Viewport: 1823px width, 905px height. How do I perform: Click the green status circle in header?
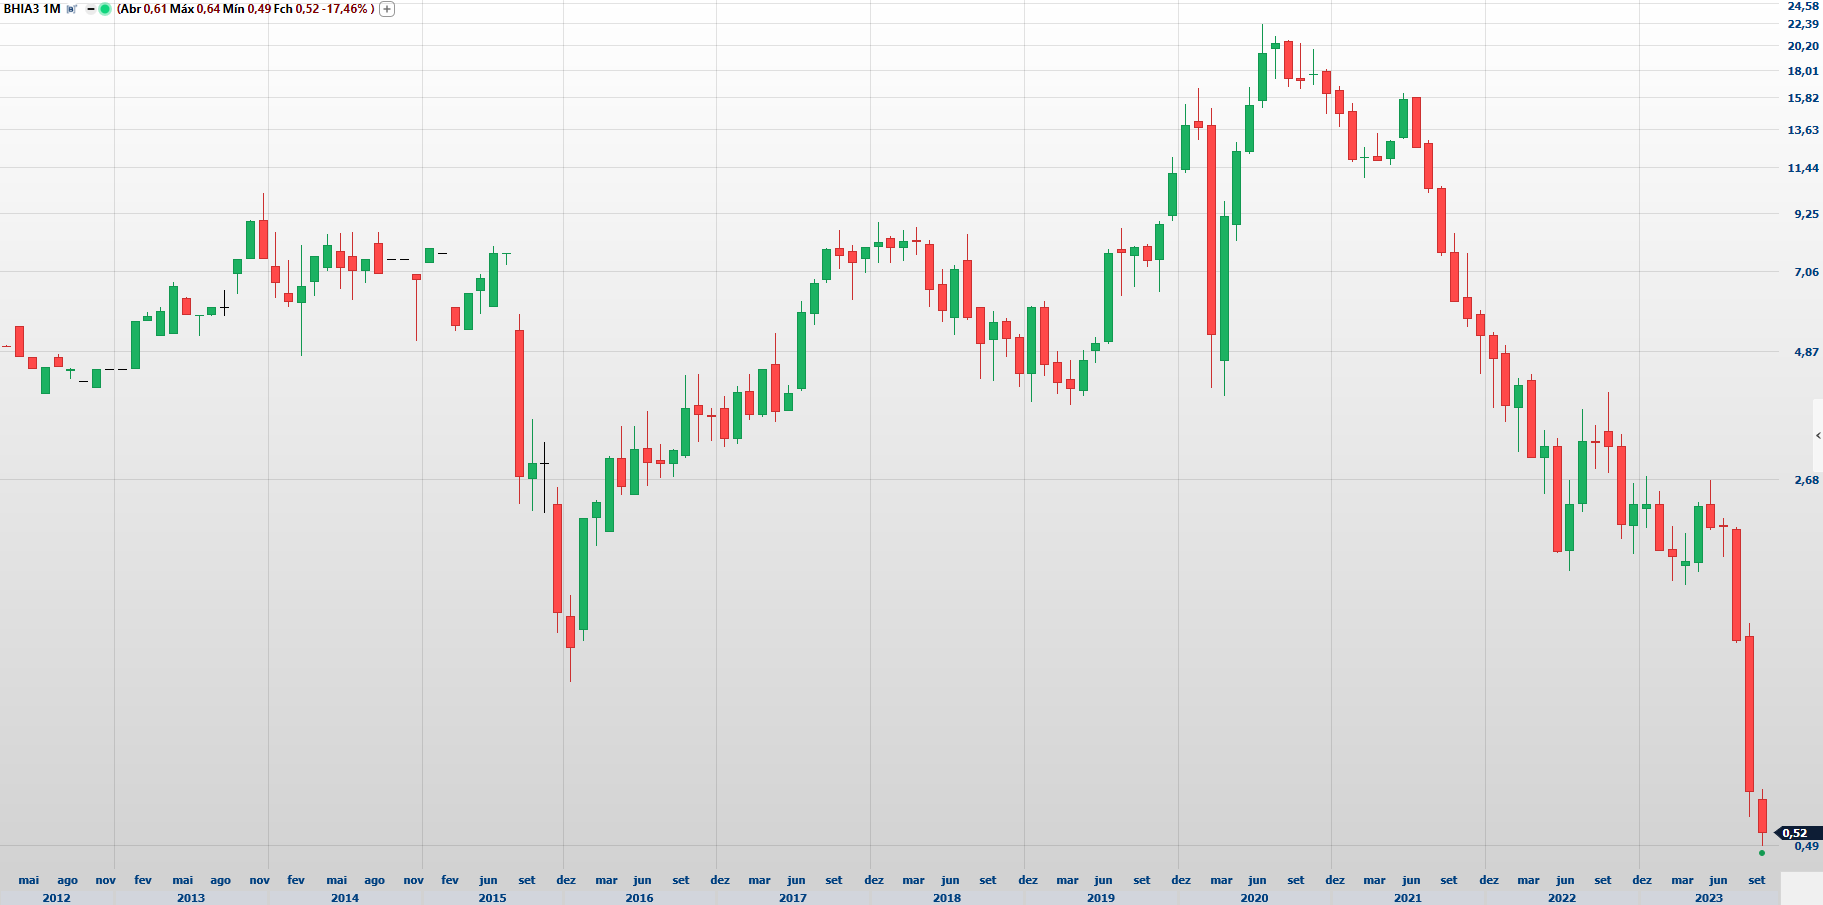(x=105, y=9)
